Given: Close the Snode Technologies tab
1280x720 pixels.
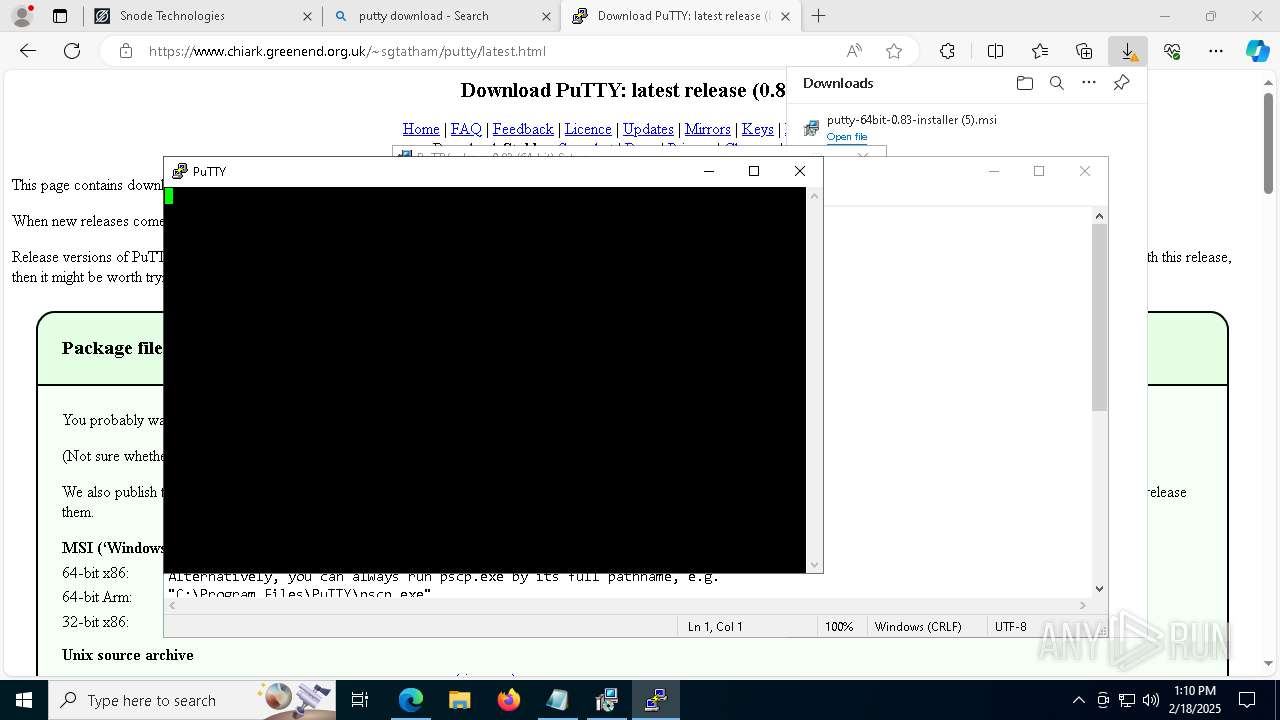Looking at the screenshot, I should (307, 16).
